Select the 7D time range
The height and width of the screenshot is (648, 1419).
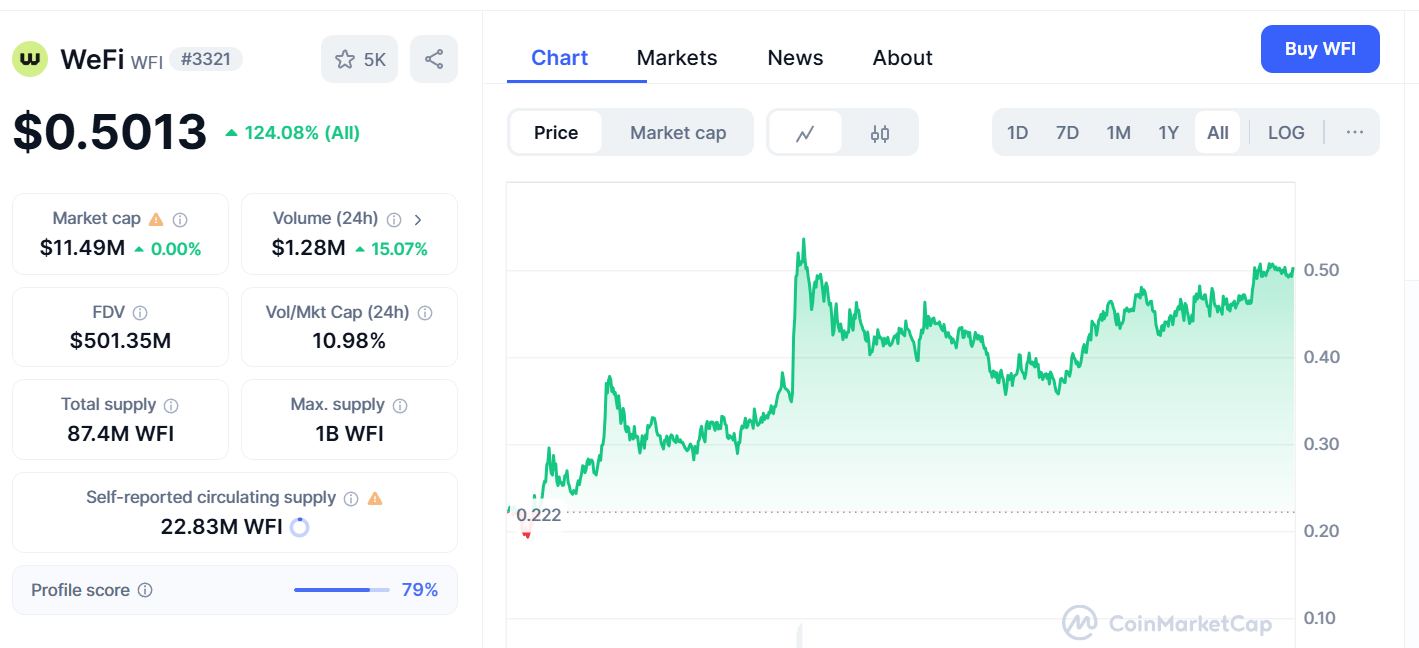1067,133
